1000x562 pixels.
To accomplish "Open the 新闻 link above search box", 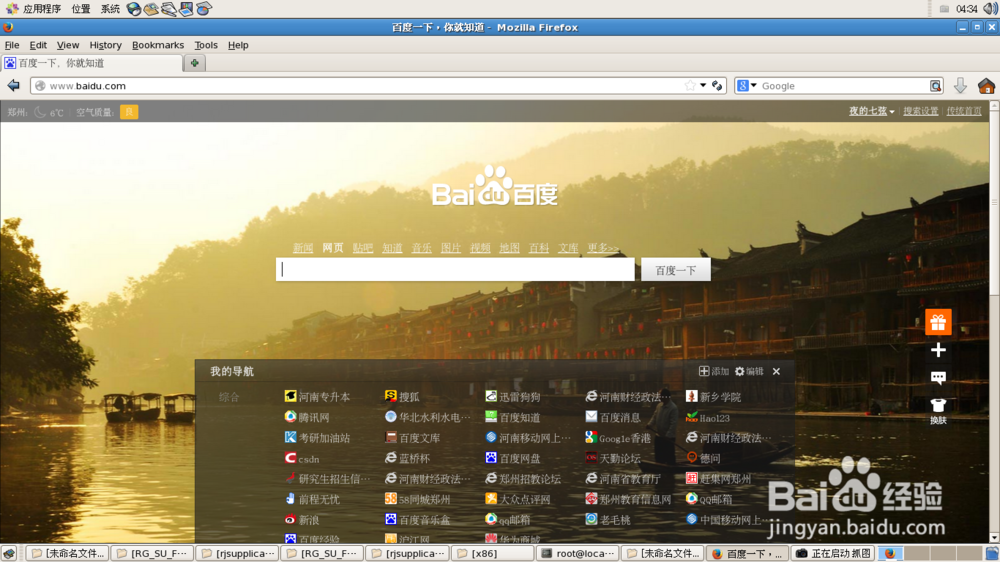I will coord(303,248).
